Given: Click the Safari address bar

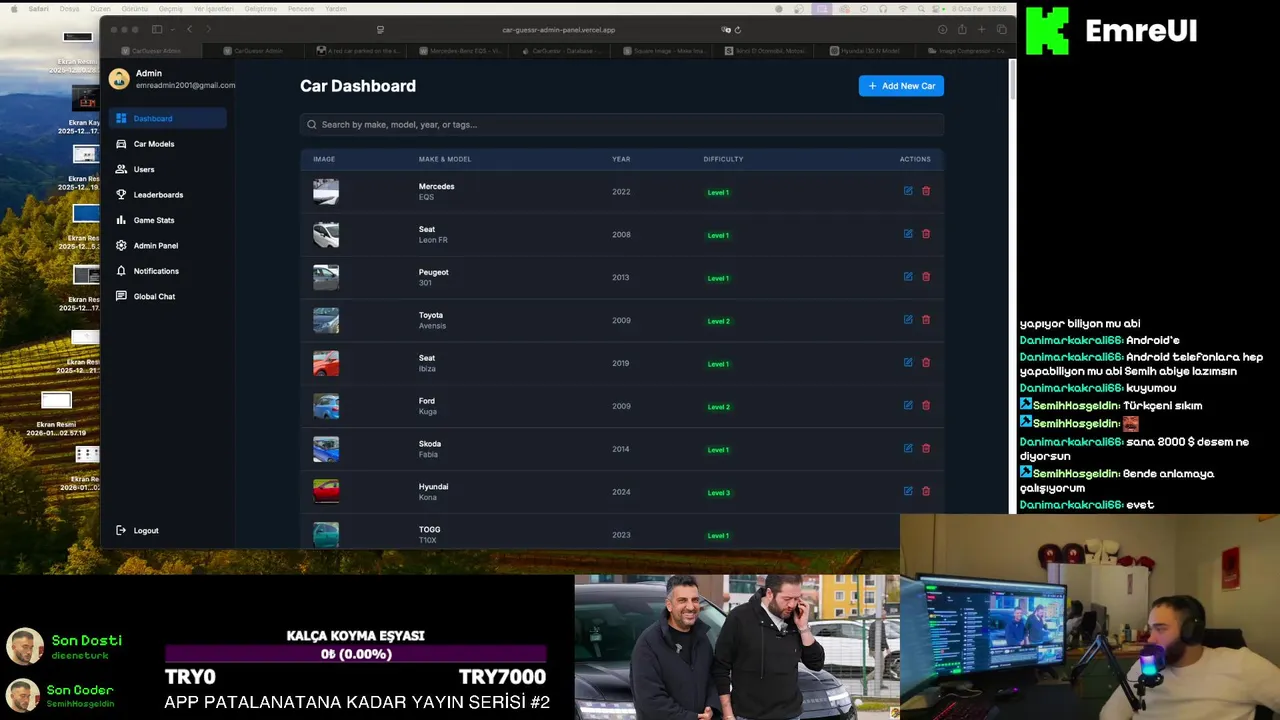Looking at the screenshot, I should point(558,30).
